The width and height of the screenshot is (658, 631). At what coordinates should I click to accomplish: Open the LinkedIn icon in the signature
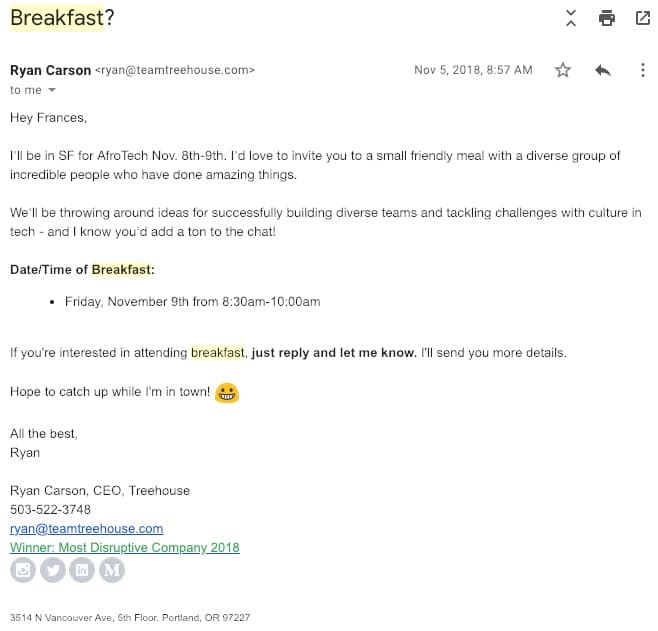(83, 570)
